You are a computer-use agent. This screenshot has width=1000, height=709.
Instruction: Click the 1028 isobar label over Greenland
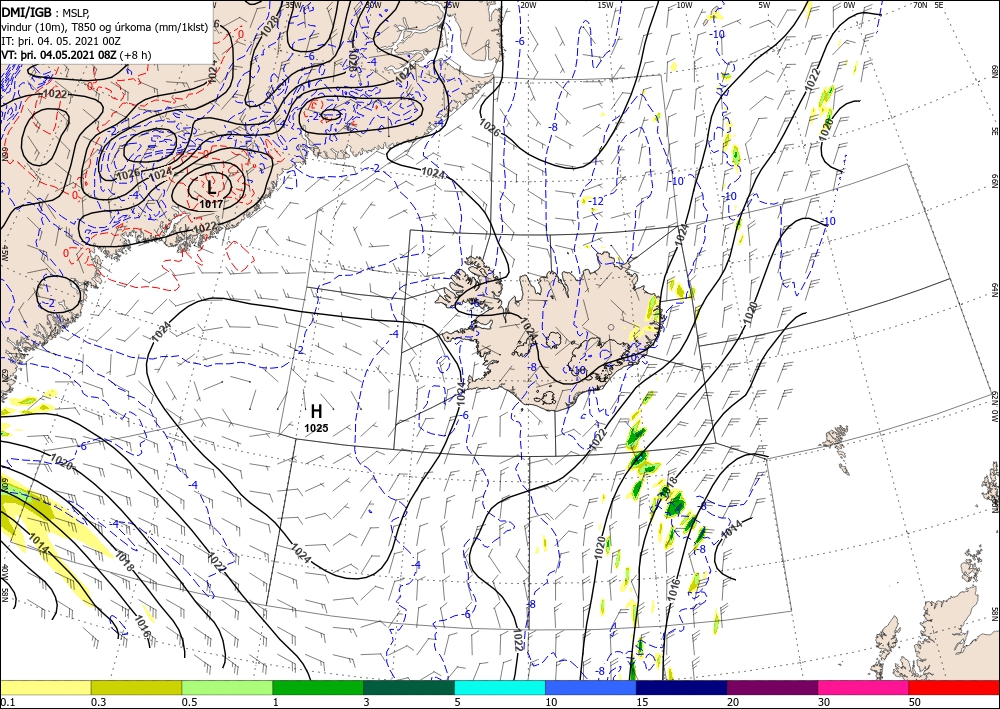tap(269, 24)
